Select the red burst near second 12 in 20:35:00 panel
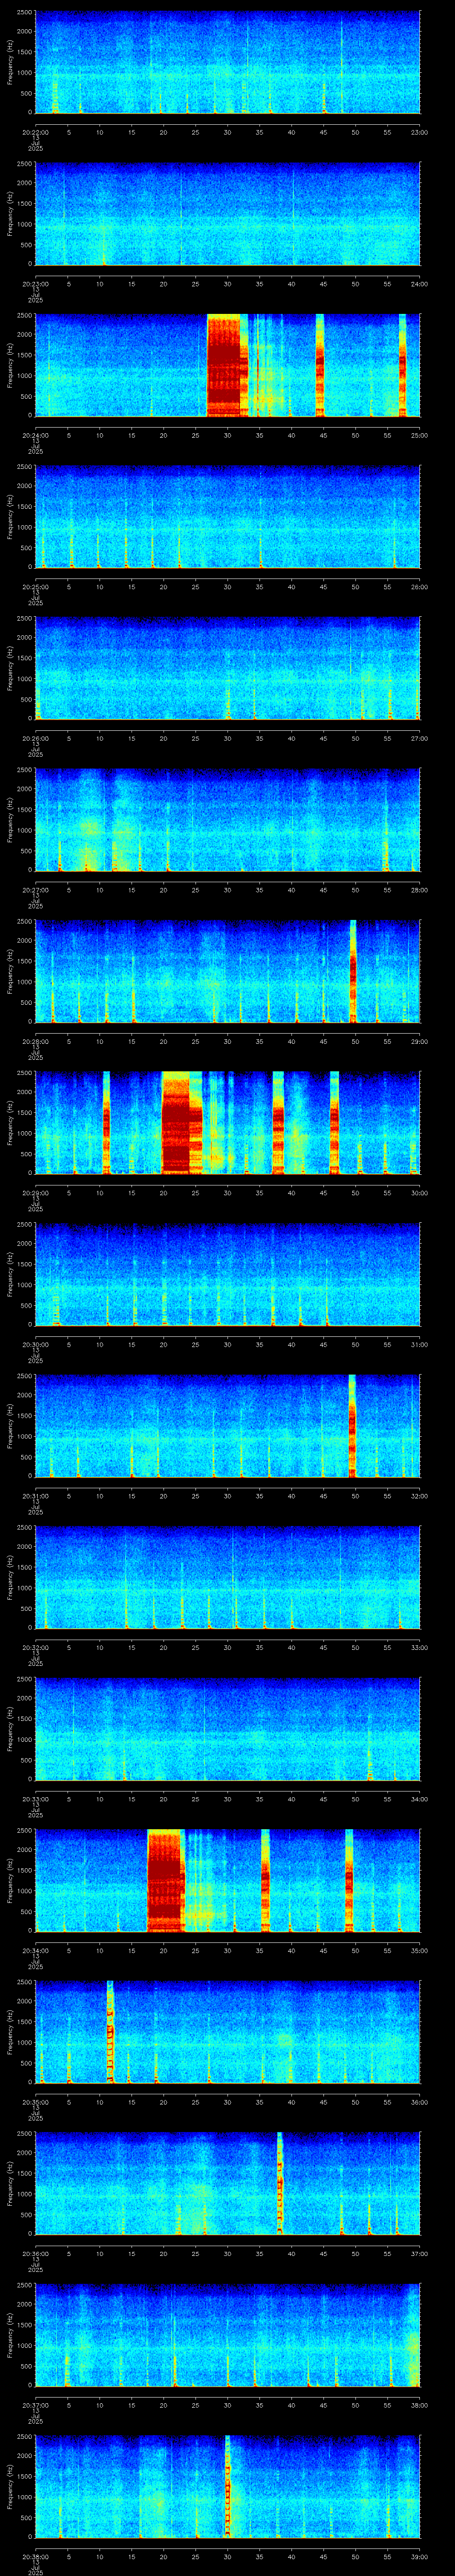Image resolution: width=455 pixels, height=2576 pixels. click(x=110, y=2033)
